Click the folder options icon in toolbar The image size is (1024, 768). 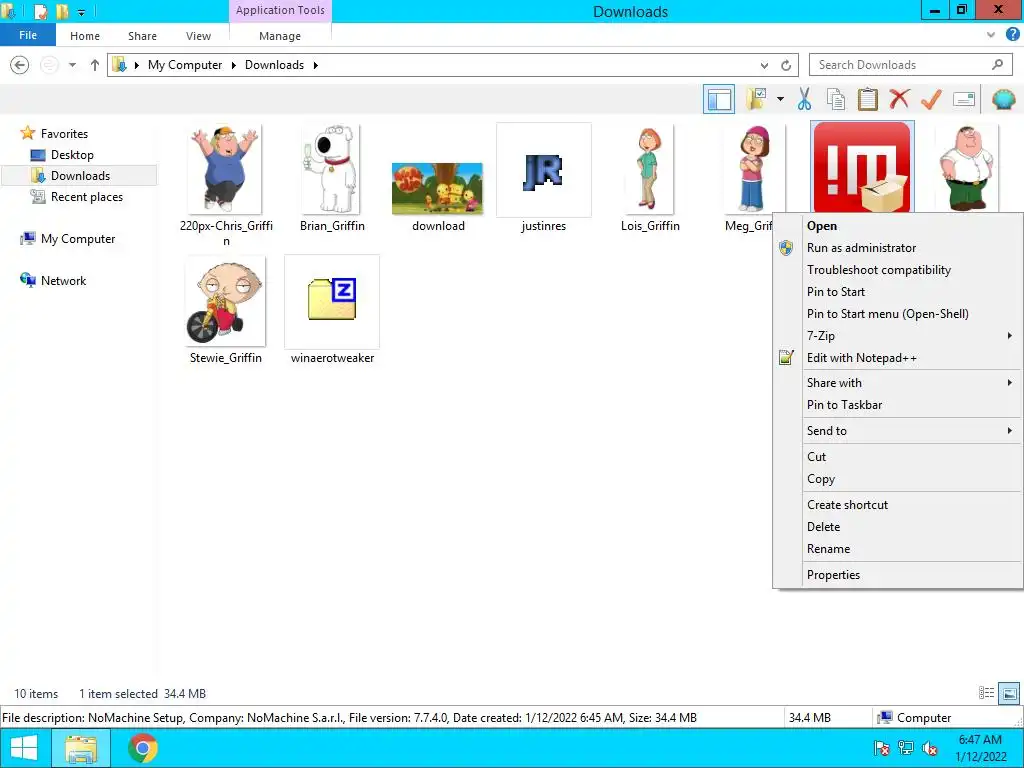756,99
